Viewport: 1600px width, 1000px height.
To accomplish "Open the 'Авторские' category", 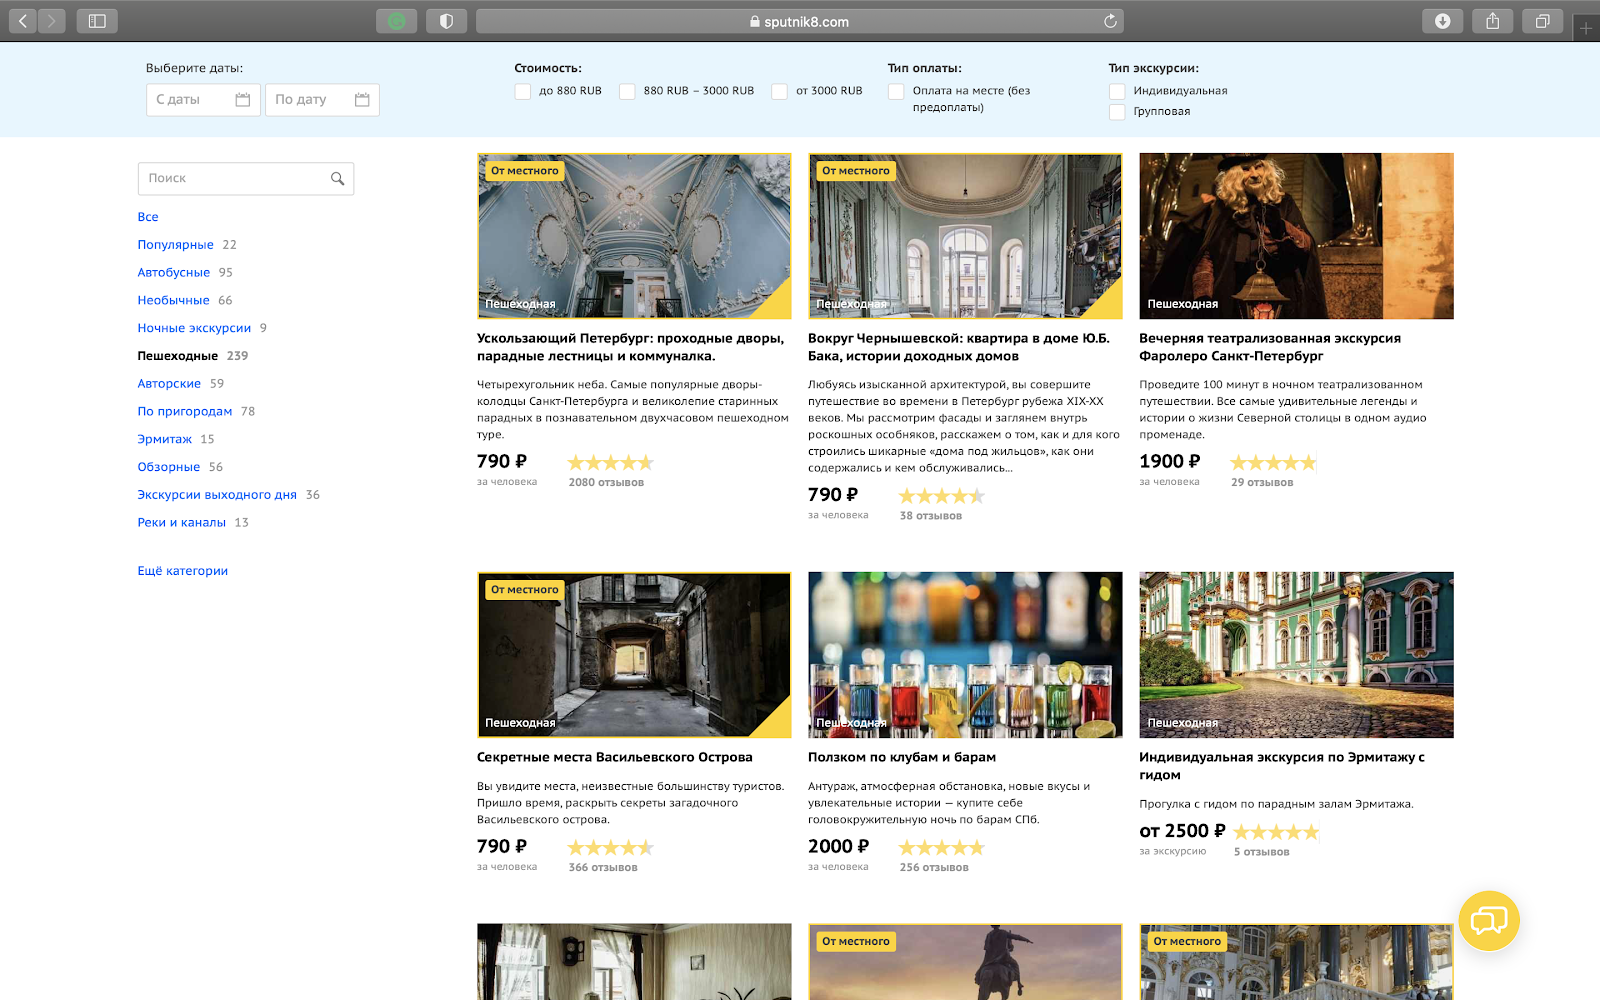I will click(x=170, y=384).
